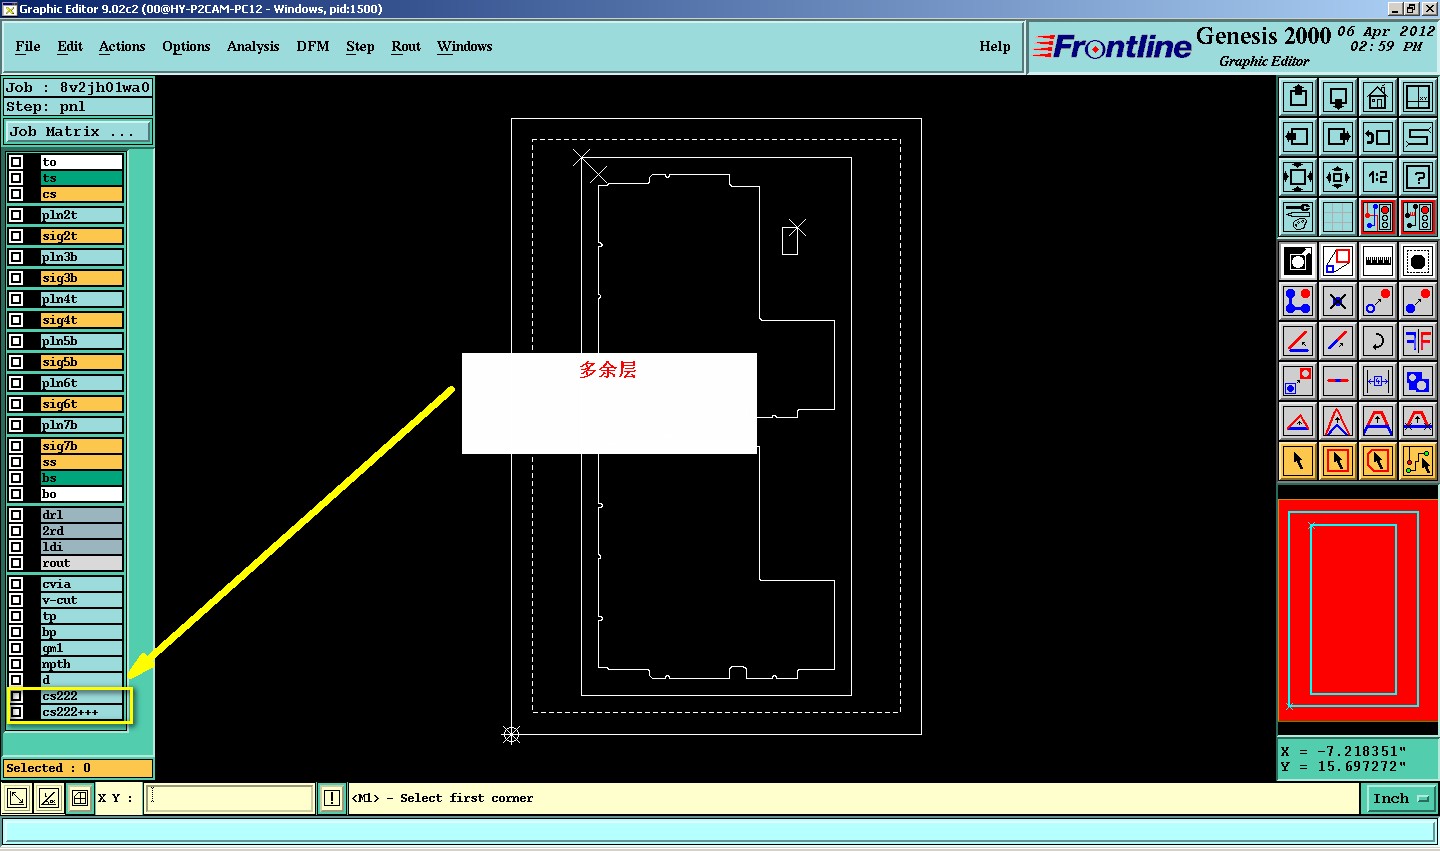Select the cvia layer name
The height and width of the screenshot is (851, 1440).
[81, 584]
